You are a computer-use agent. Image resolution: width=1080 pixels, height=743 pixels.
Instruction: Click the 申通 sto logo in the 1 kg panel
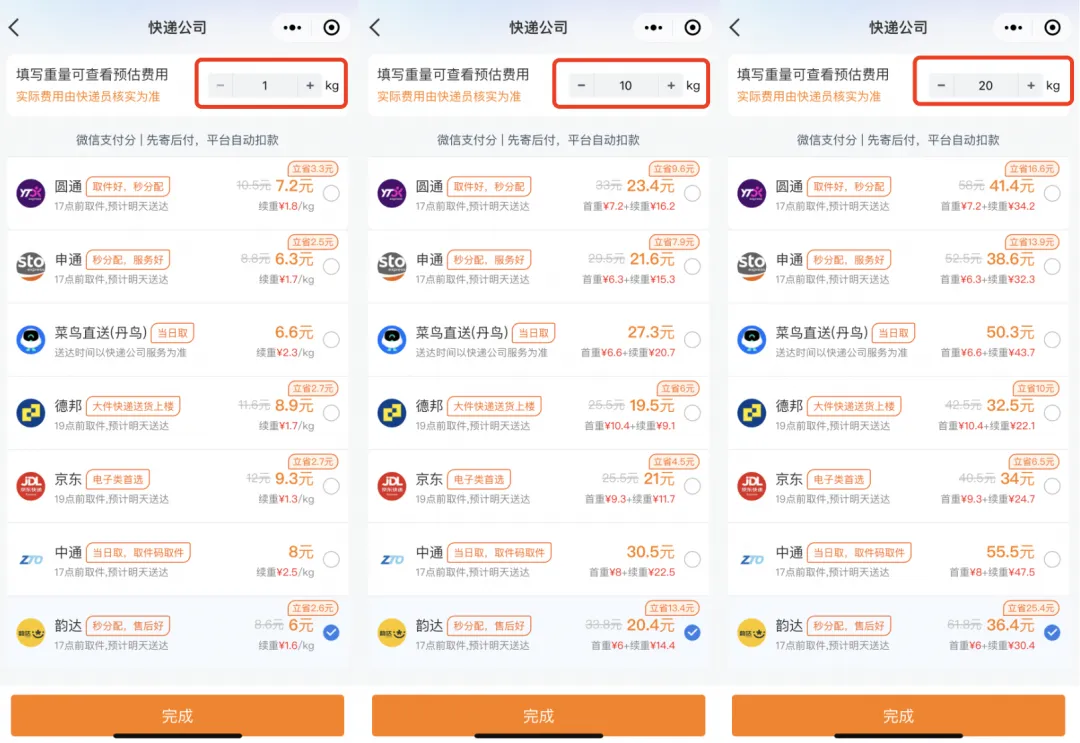coord(30,266)
